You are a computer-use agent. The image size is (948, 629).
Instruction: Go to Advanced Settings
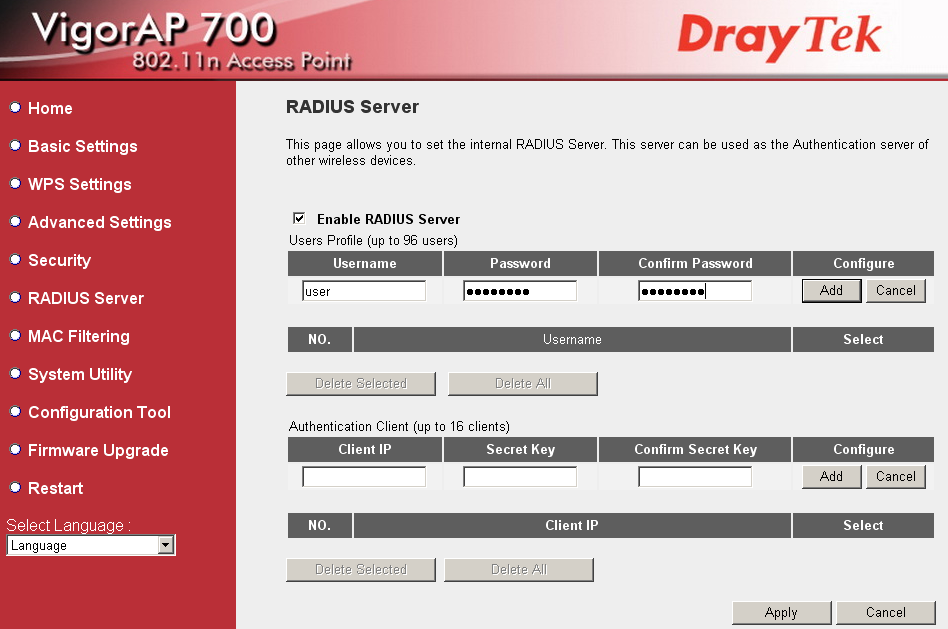click(x=99, y=222)
